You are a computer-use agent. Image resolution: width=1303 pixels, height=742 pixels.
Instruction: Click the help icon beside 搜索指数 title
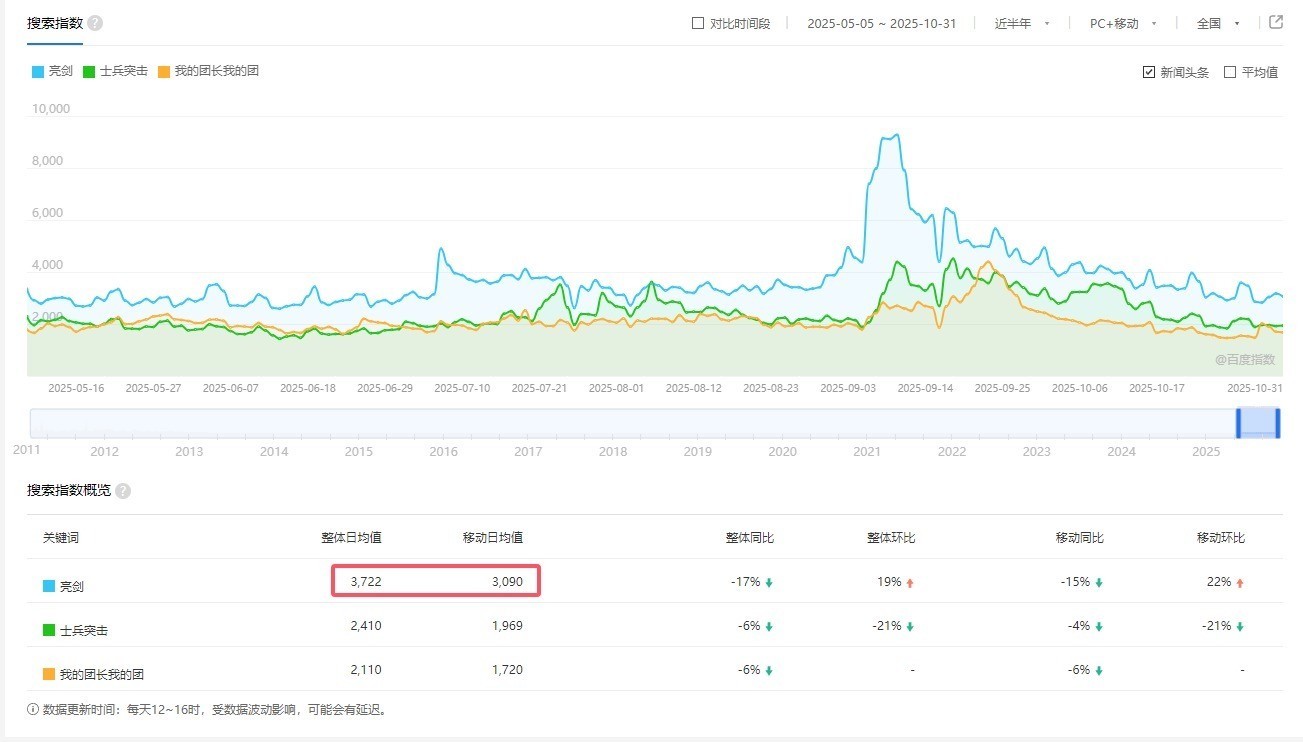pos(95,23)
